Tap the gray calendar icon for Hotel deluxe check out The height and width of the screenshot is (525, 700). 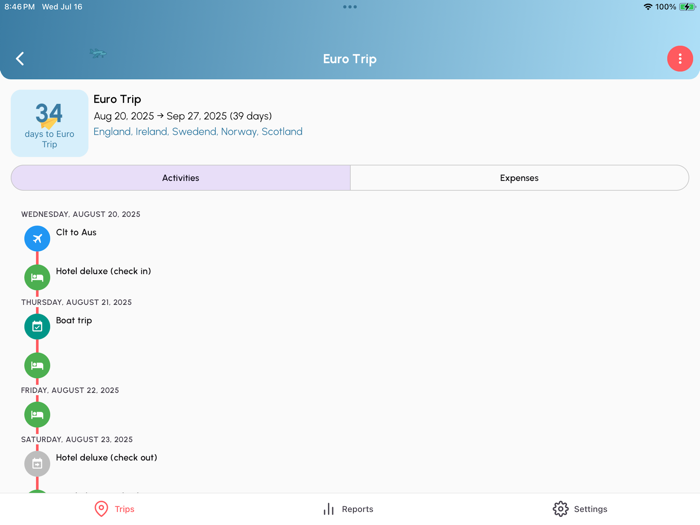tap(37, 463)
